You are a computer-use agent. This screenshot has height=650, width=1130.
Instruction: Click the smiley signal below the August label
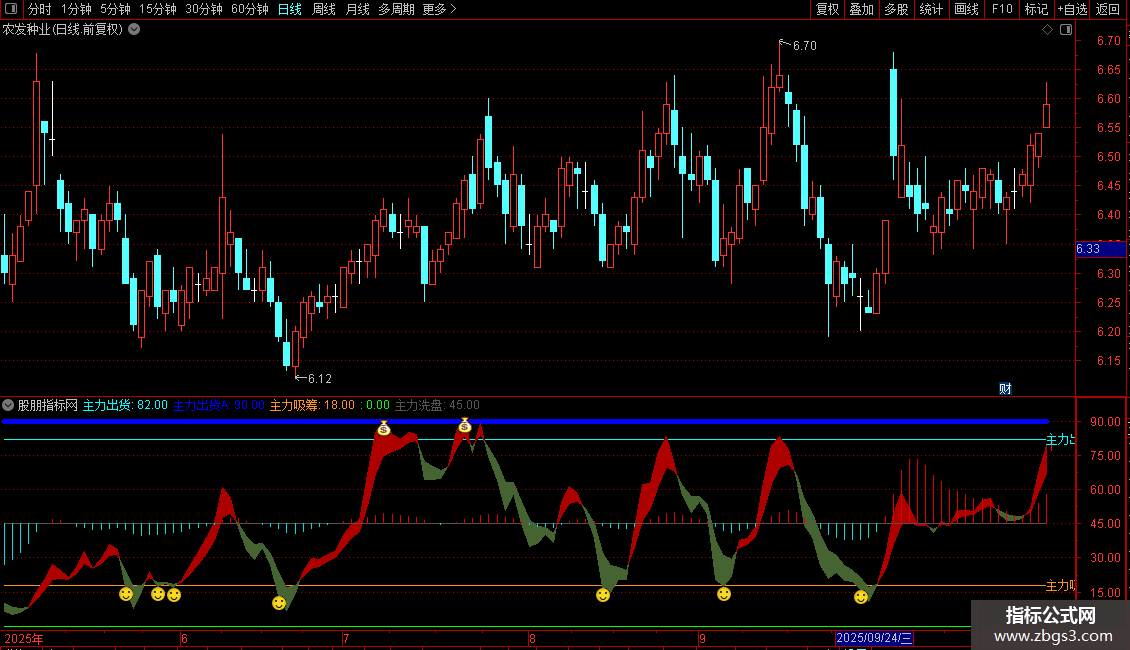click(603, 595)
